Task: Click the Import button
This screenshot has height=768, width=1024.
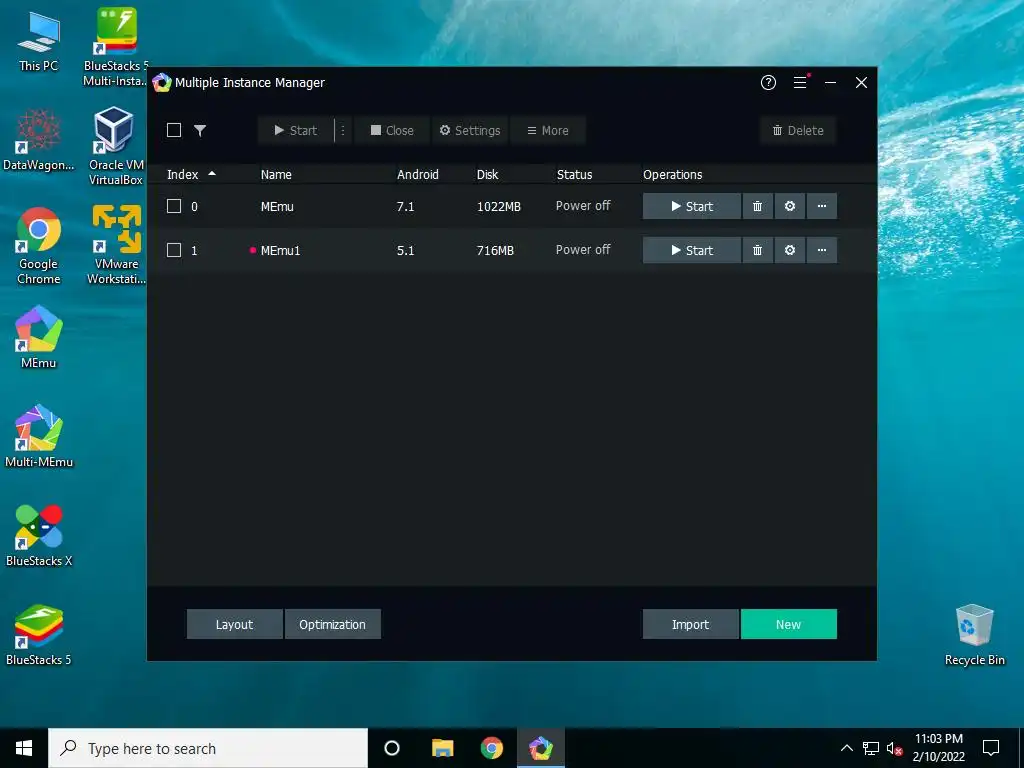Action: [x=690, y=624]
